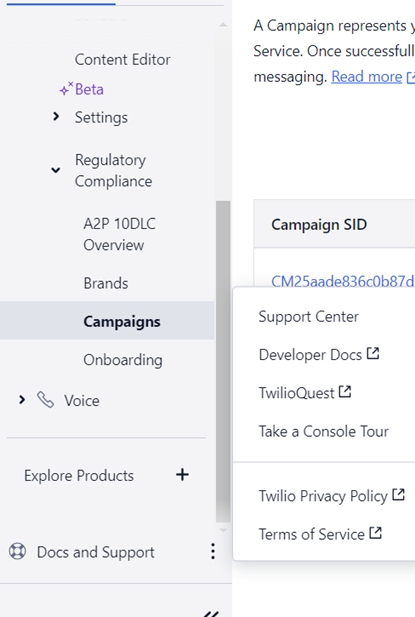This screenshot has width=415, height=617.
Task: Open the Read more link
Action: [x=367, y=76]
